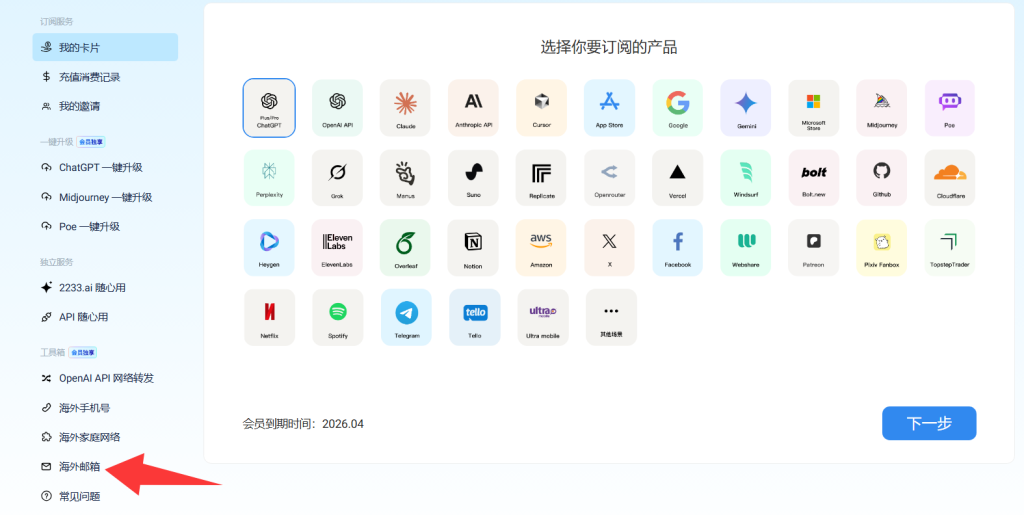Choose the Netflix product card
The image size is (1024, 515).
(x=269, y=317)
